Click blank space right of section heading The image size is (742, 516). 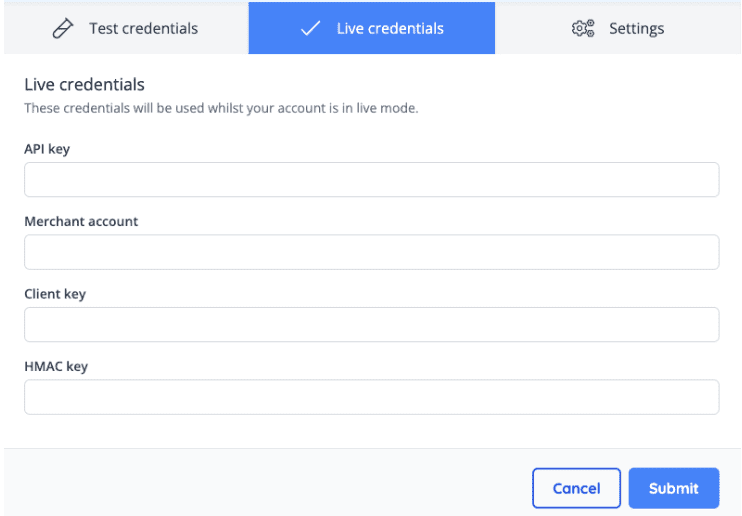[450, 85]
